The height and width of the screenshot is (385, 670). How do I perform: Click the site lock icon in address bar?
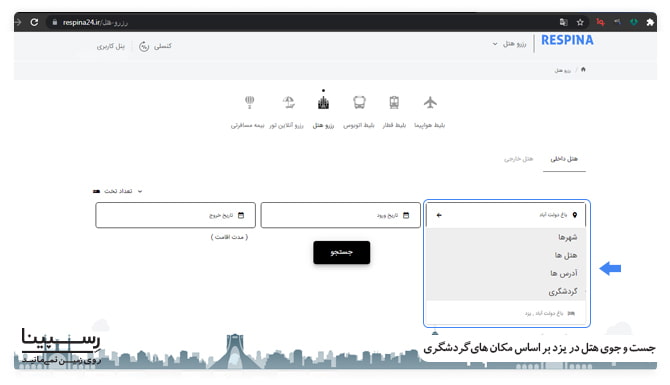pyautogui.click(x=54, y=22)
